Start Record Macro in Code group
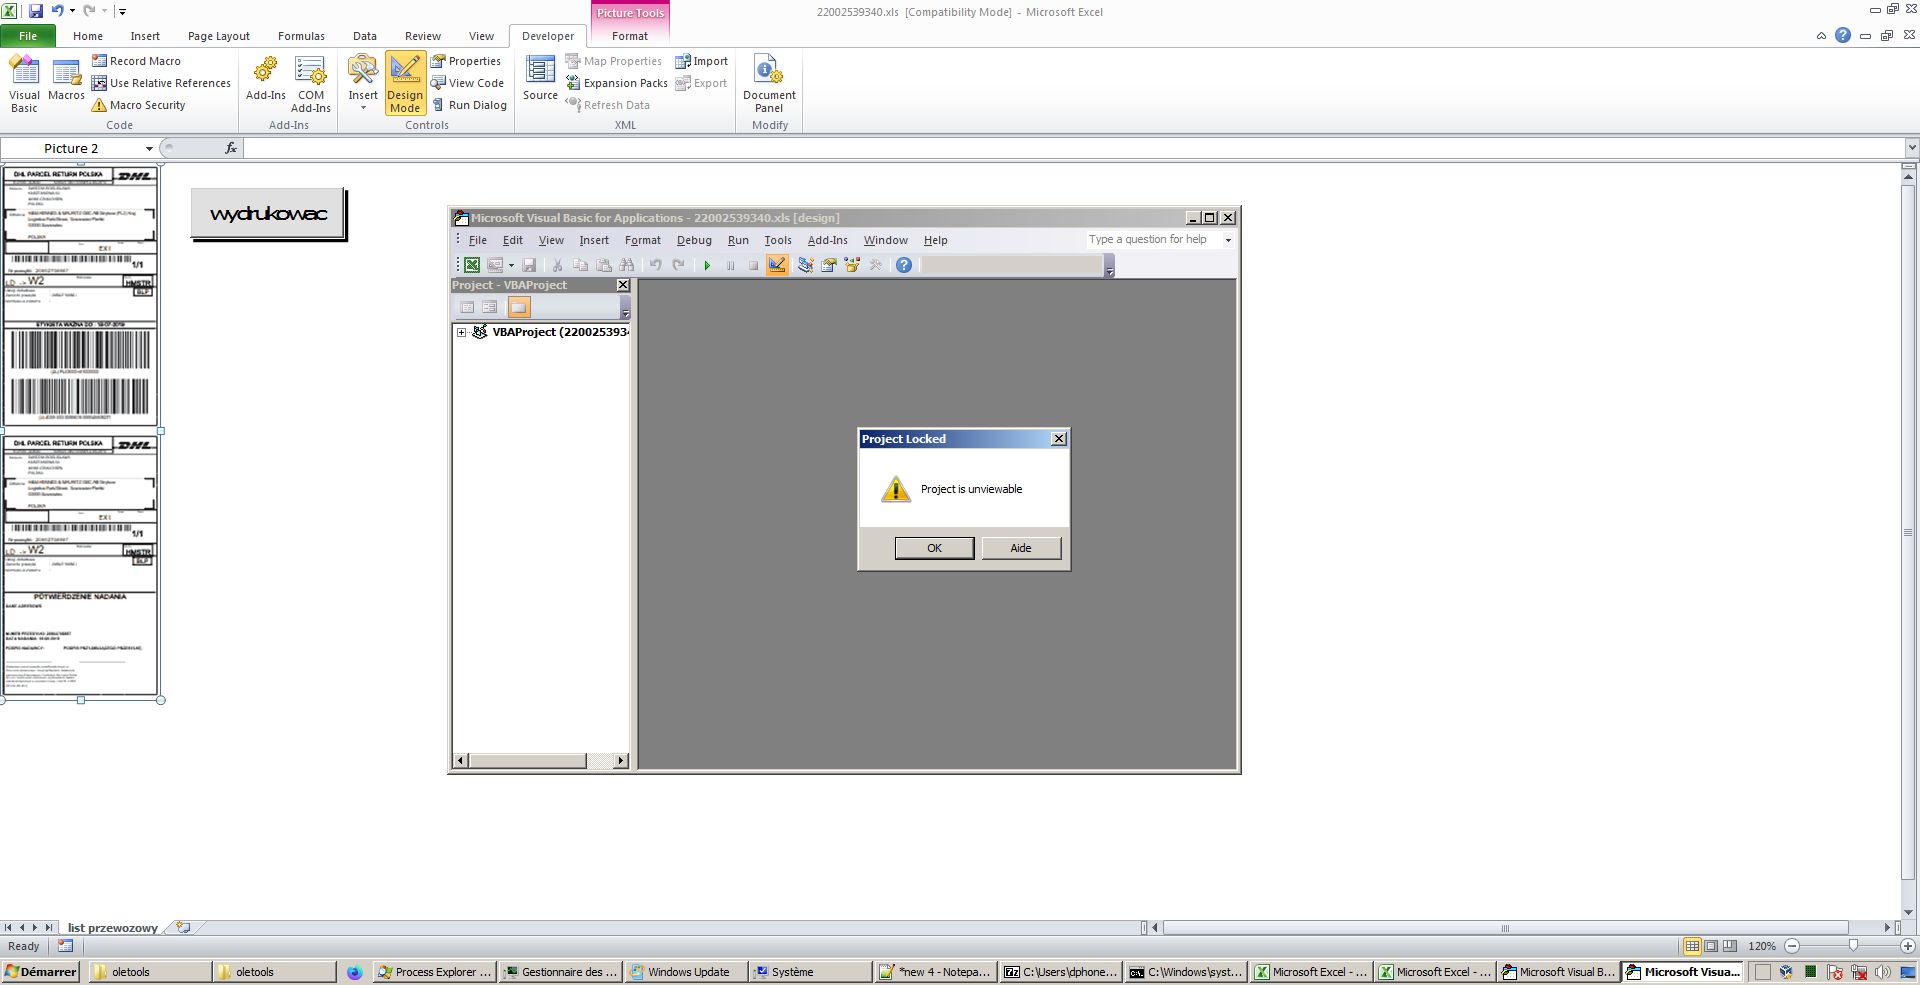Screen dimensions: 1920x985 pyautogui.click(x=136, y=61)
